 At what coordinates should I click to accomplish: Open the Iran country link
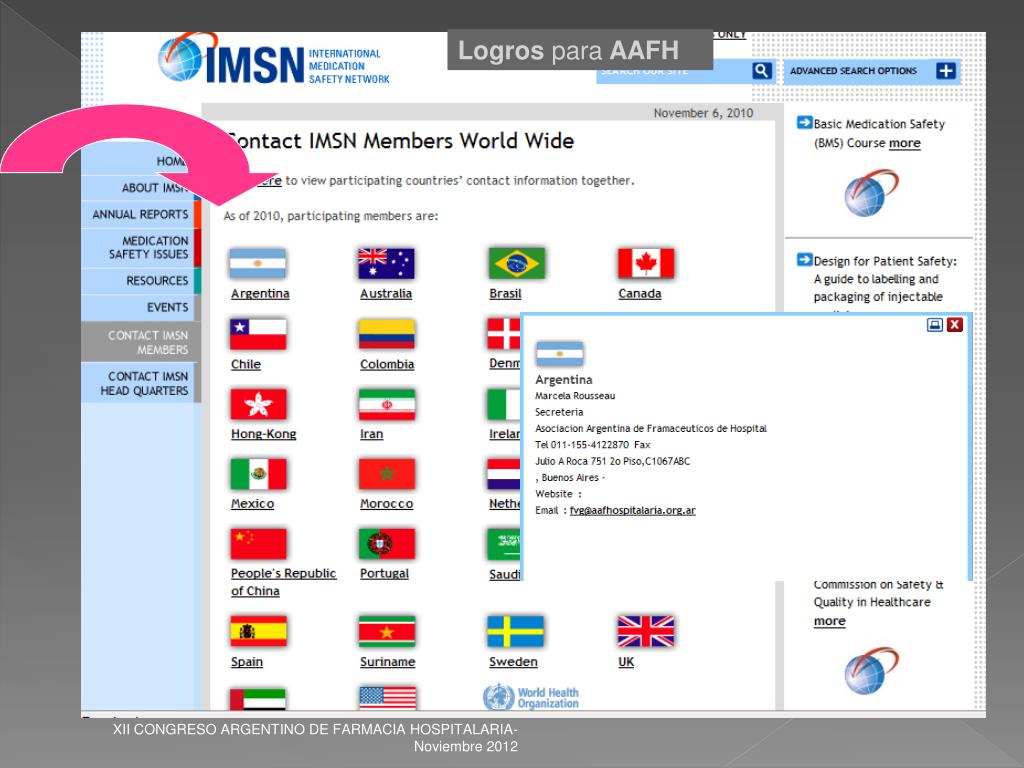pos(372,434)
